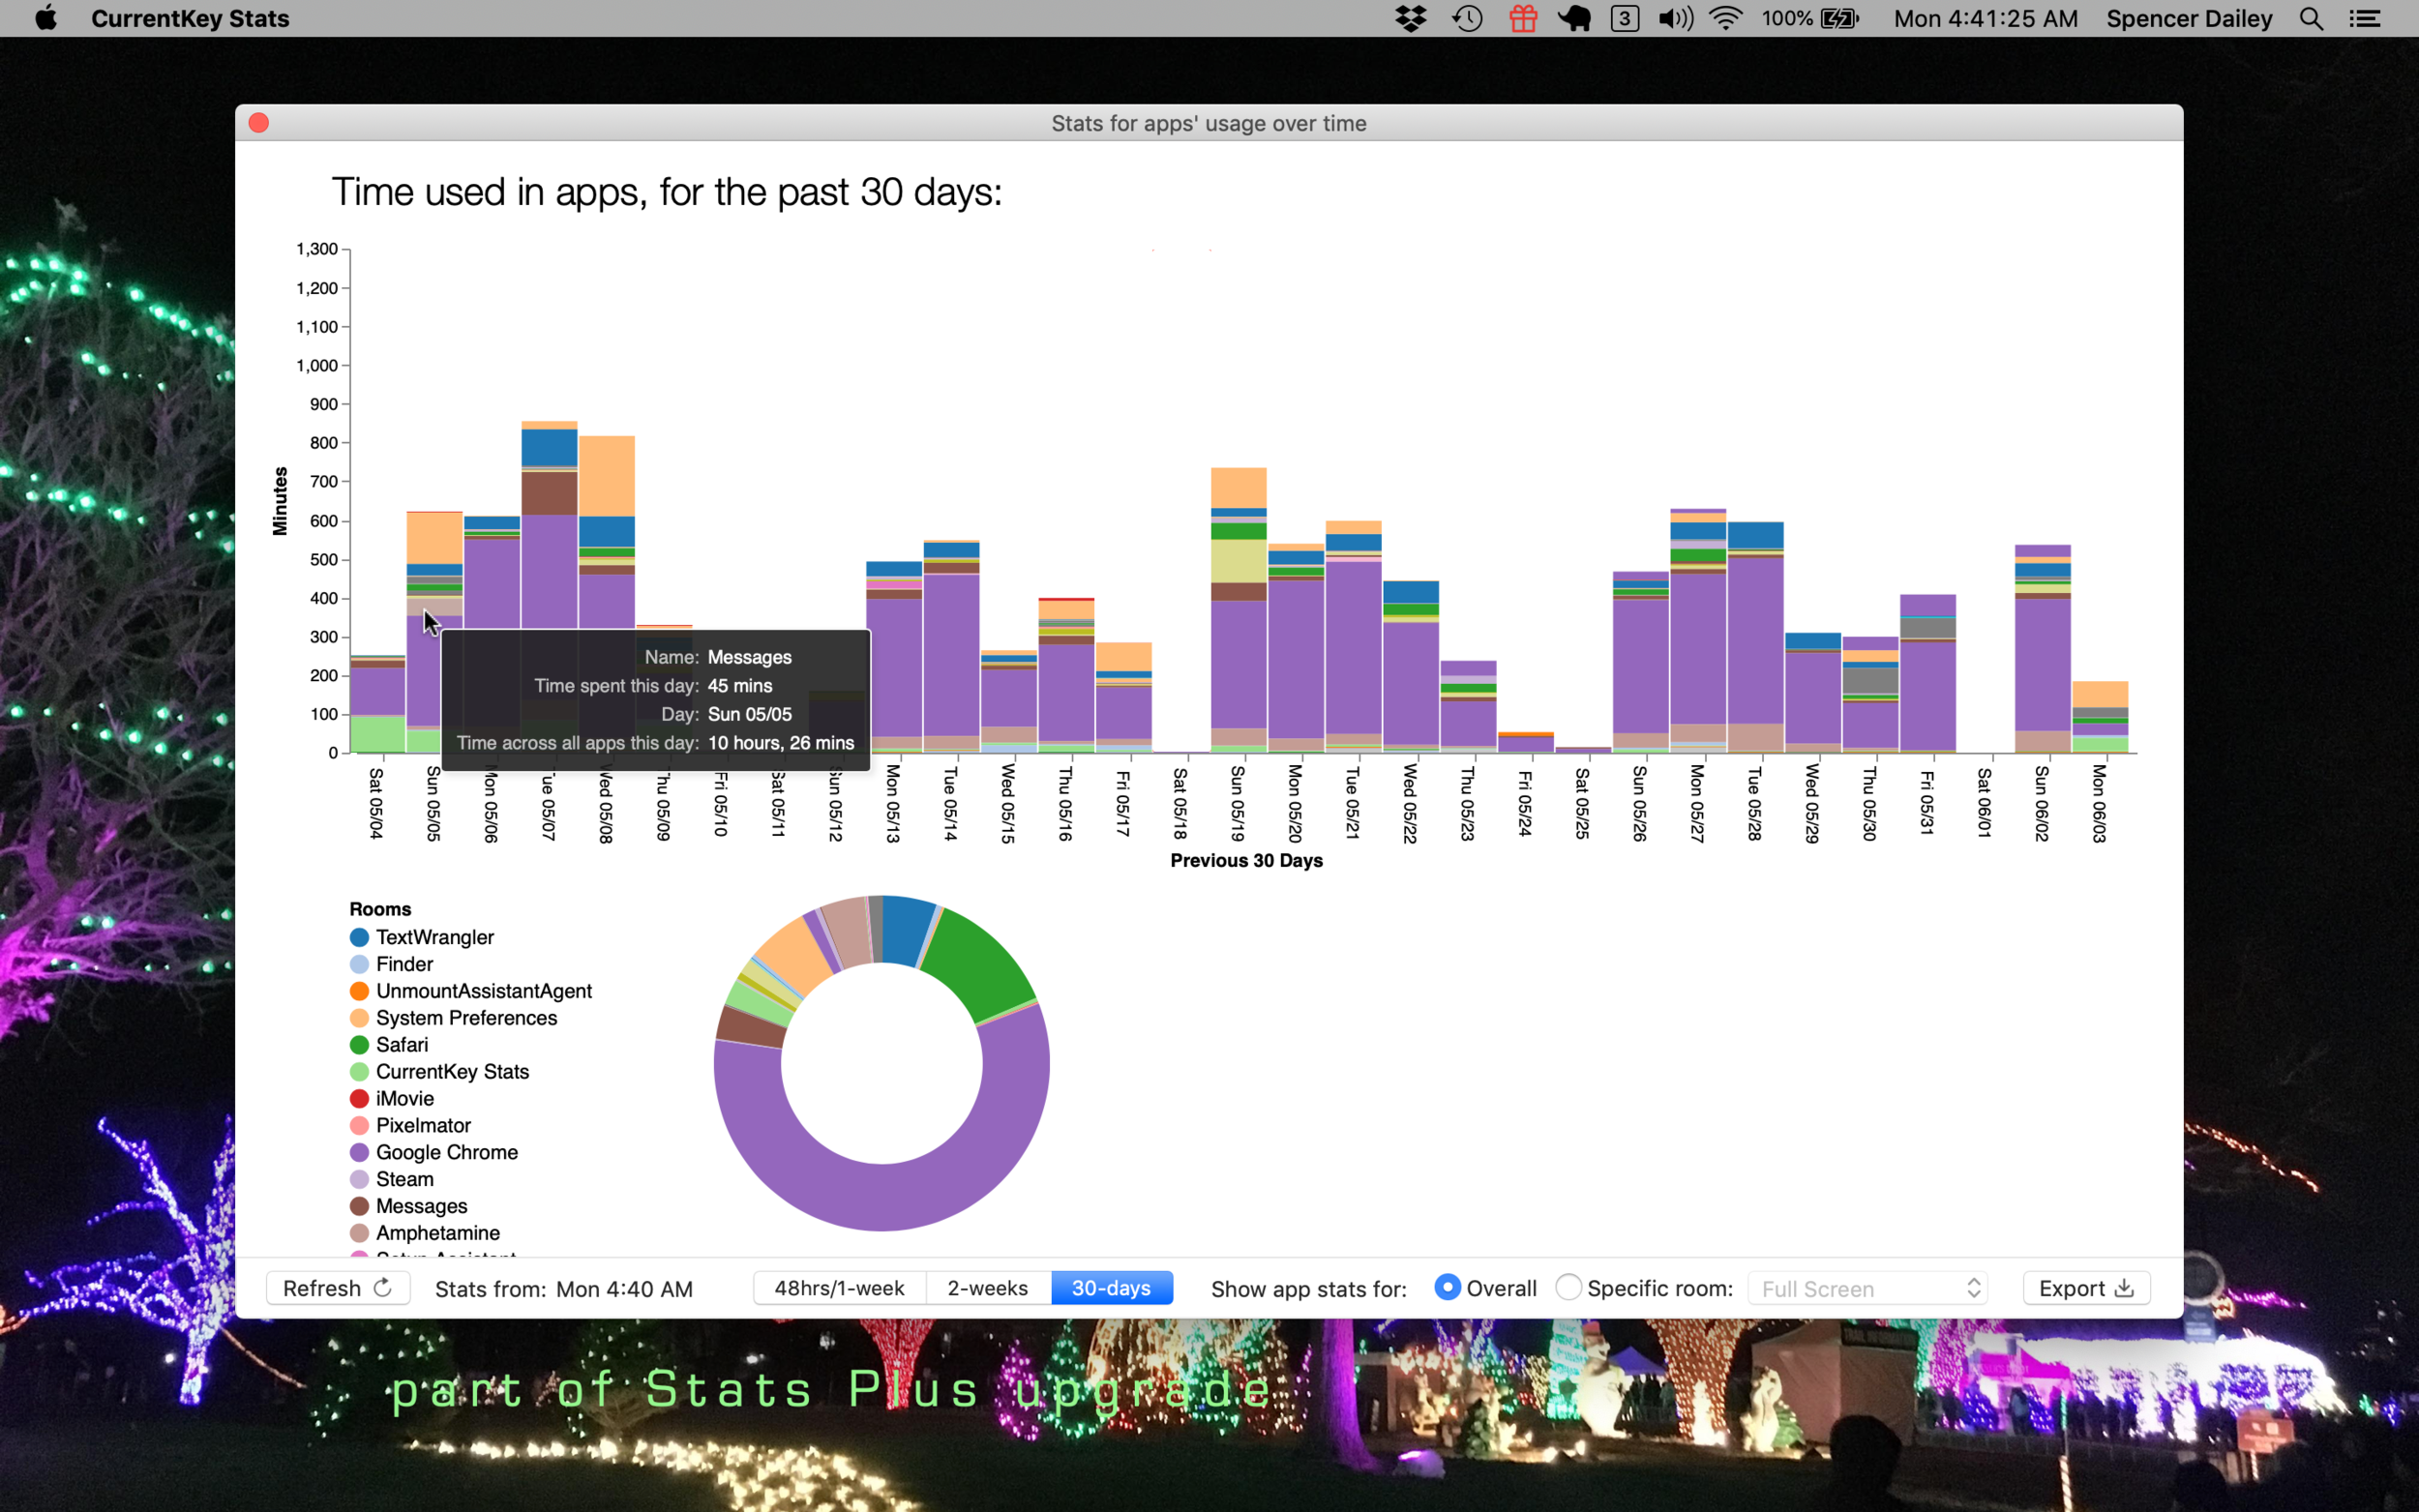
Task: Open the Wi-Fi status menu
Action: (1726, 18)
